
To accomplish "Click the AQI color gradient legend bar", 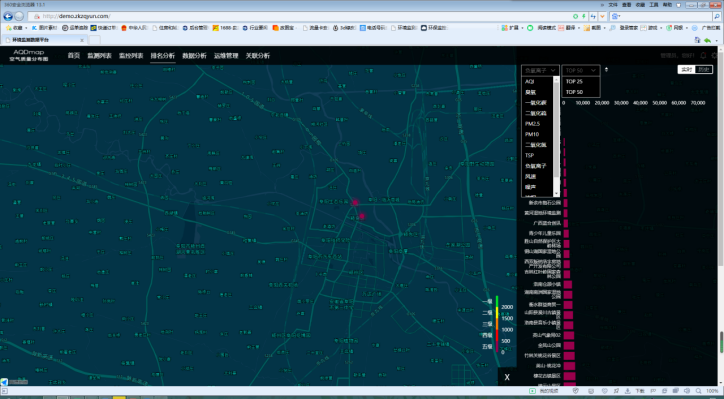I will click(x=497, y=325).
